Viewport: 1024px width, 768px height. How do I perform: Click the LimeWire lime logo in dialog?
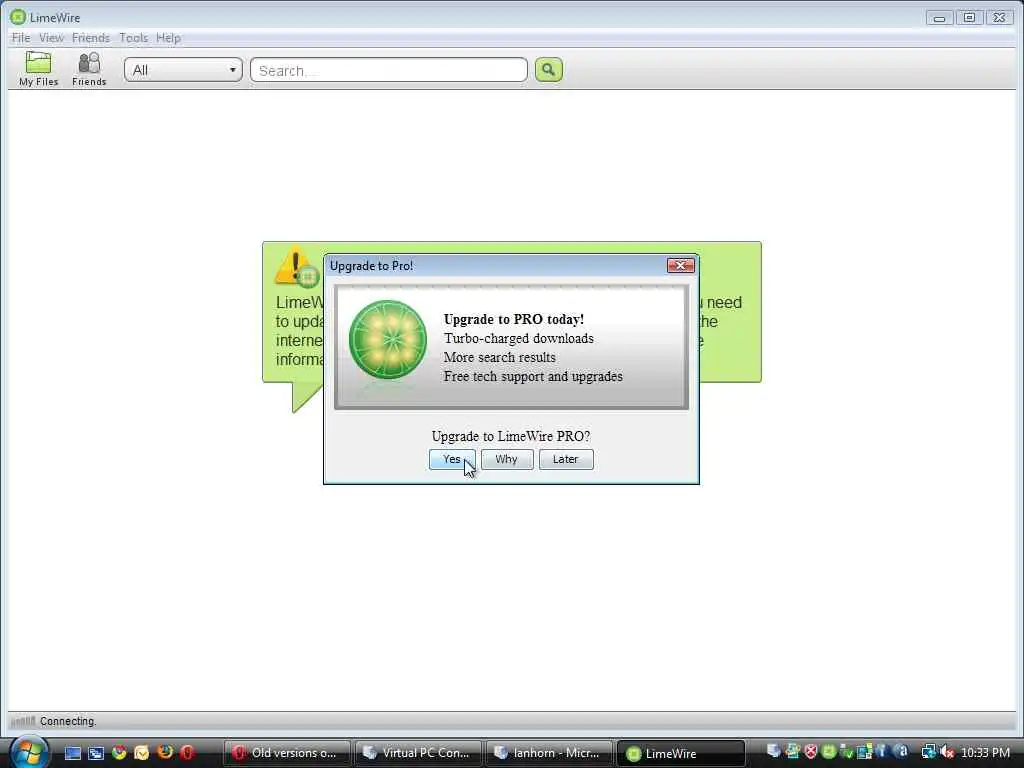coord(388,340)
